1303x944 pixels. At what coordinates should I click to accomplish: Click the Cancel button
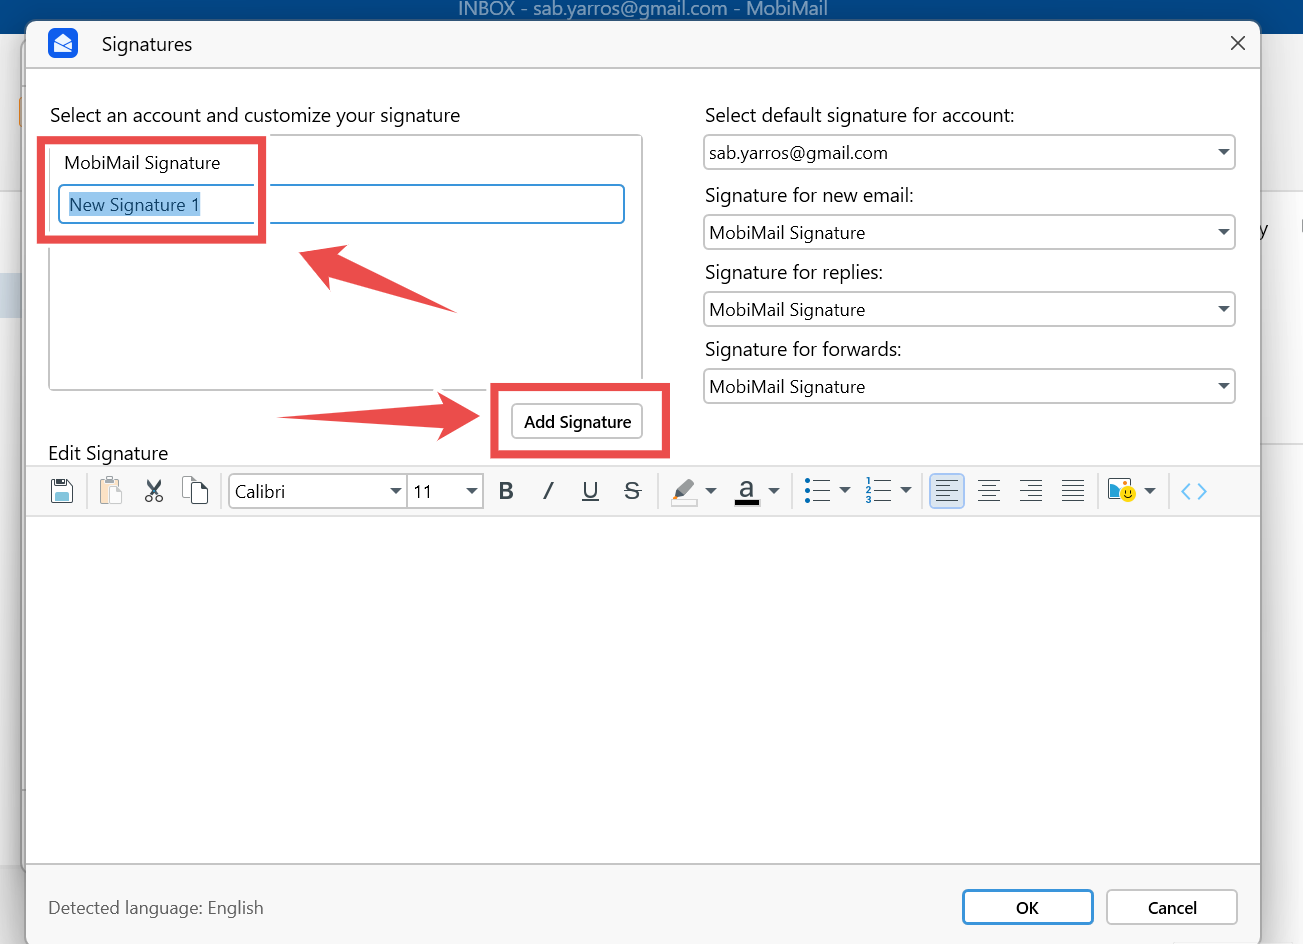[1172, 908]
